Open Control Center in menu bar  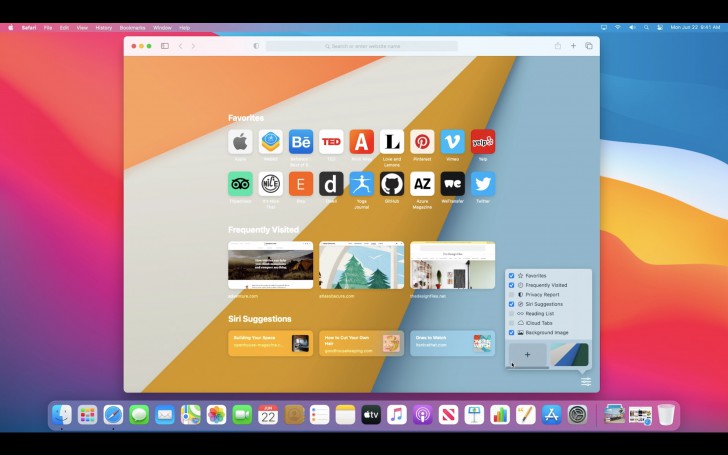tap(660, 28)
